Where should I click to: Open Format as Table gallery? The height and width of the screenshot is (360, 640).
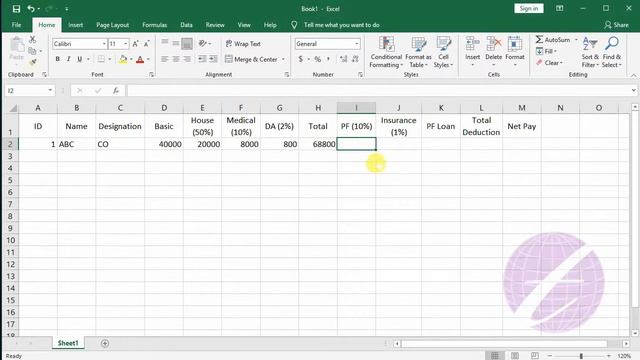point(418,52)
